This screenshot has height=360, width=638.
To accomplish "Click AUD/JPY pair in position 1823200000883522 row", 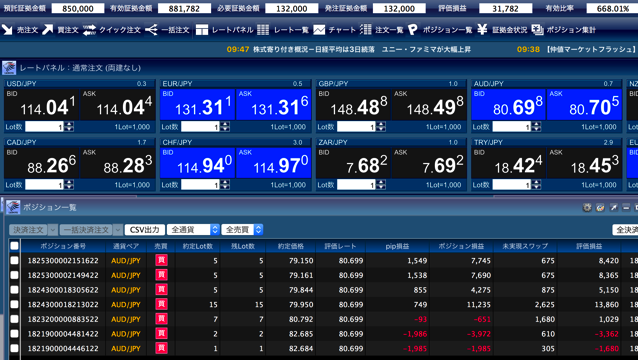I will coord(126,319).
